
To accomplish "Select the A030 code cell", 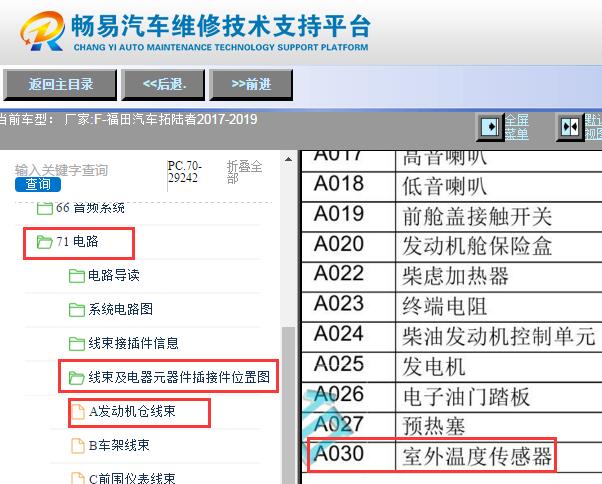I will 348,456.
